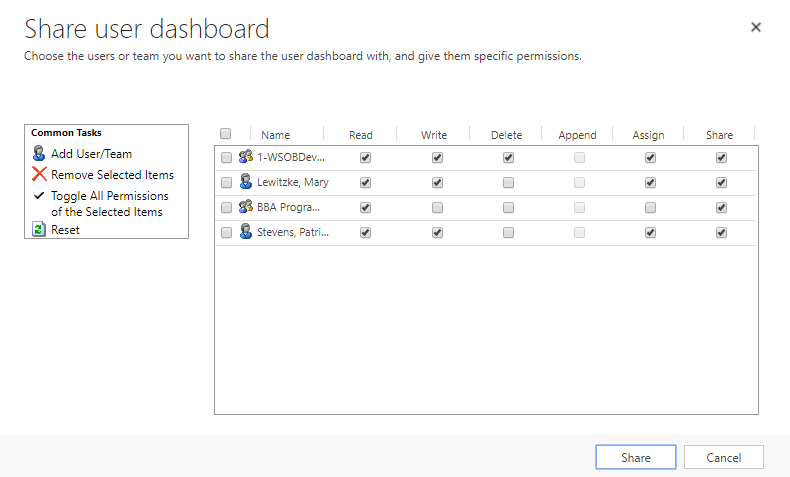Viewport: 790px width, 477px height.
Task: Click the Remove Selected Items link
Action: (x=112, y=174)
